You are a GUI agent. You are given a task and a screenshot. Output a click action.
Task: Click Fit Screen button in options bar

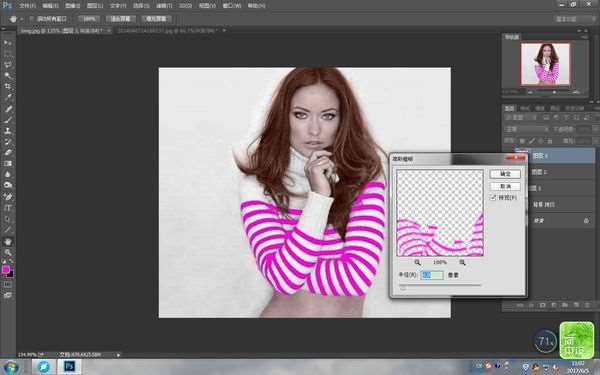(x=121, y=19)
